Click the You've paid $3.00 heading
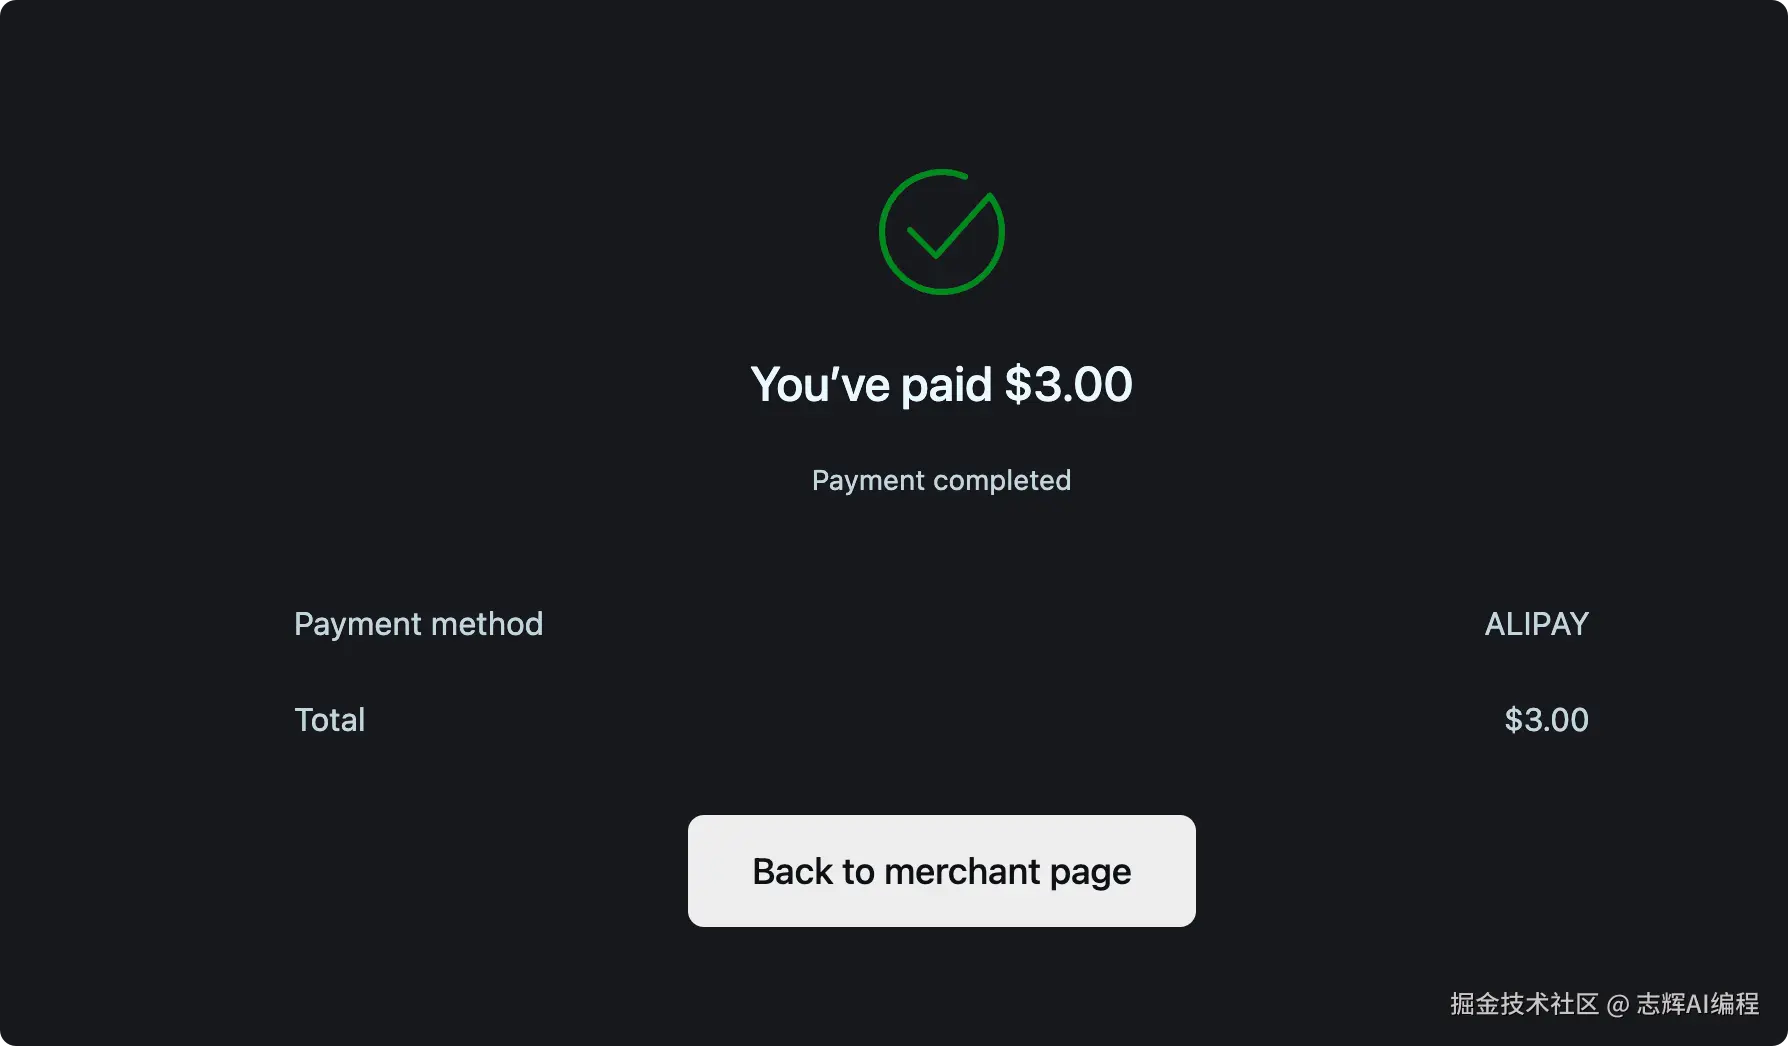The height and width of the screenshot is (1046, 1788). coord(941,385)
